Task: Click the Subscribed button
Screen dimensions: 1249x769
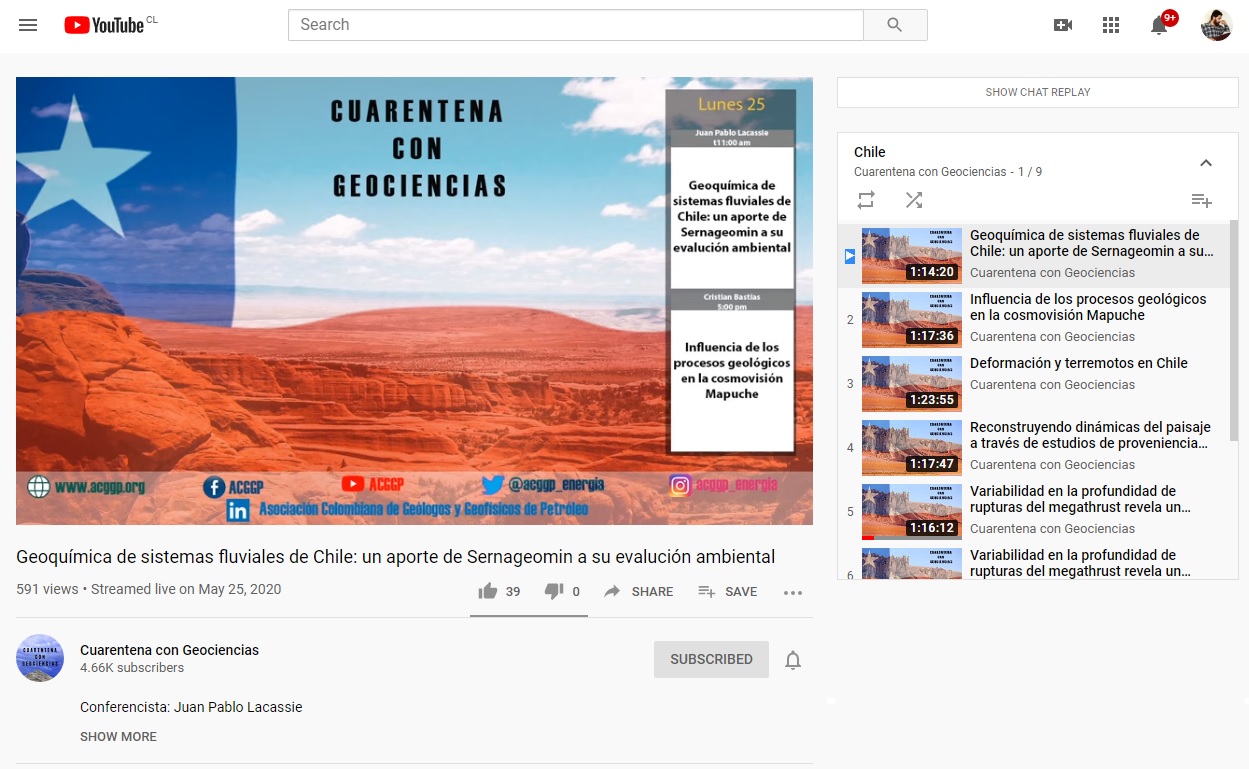Action: pyautogui.click(x=711, y=660)
